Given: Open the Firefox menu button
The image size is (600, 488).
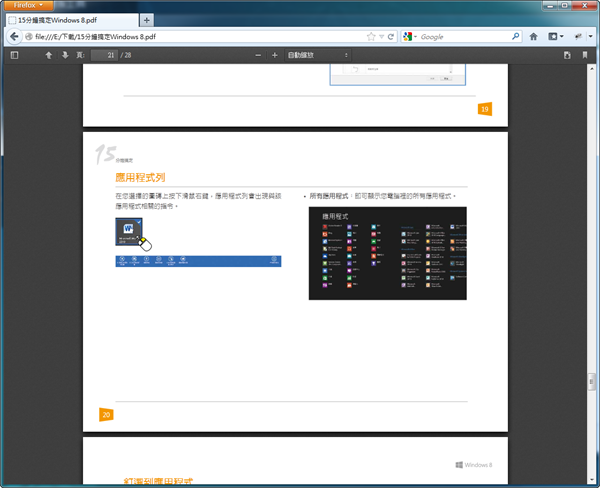Looking at the screenshot, I should point(28,5).
